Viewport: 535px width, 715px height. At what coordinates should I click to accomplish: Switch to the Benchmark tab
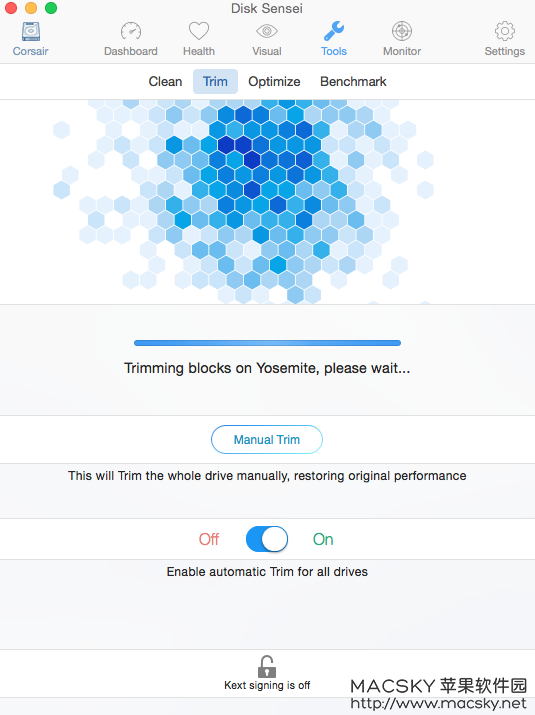(353, 82)
